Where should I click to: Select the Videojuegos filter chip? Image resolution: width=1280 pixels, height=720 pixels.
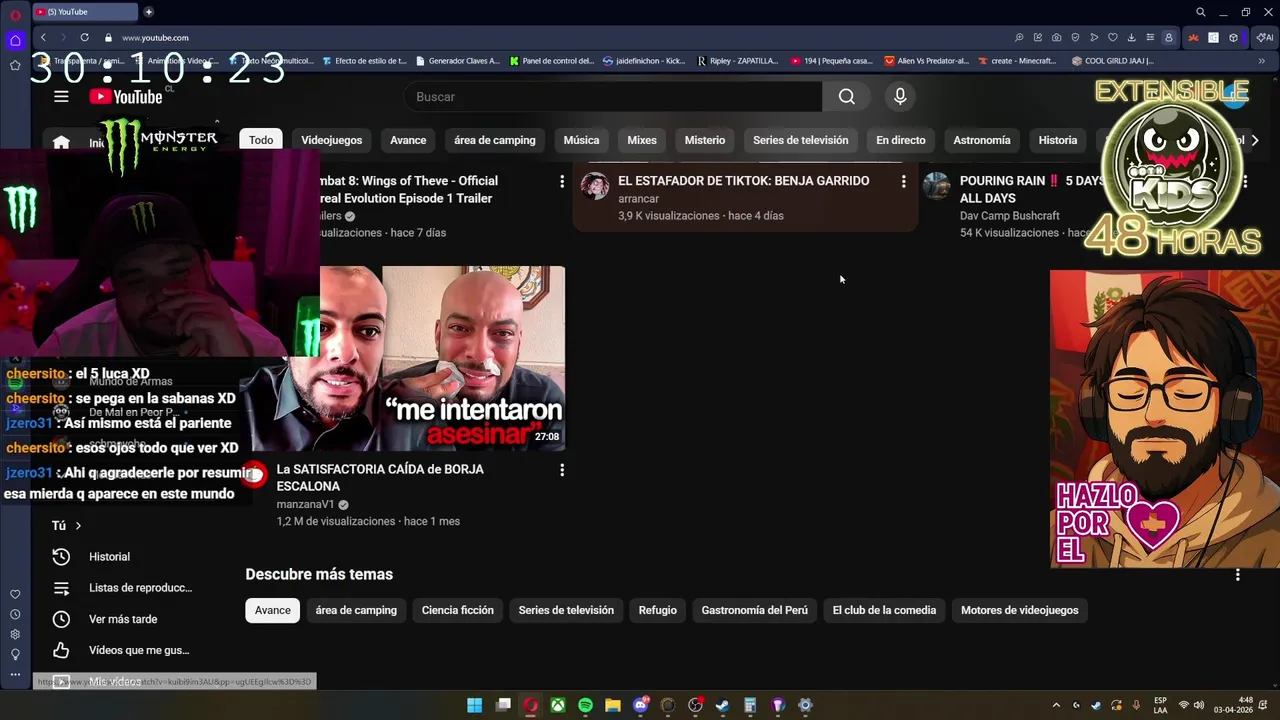click(x=332, y=140)
